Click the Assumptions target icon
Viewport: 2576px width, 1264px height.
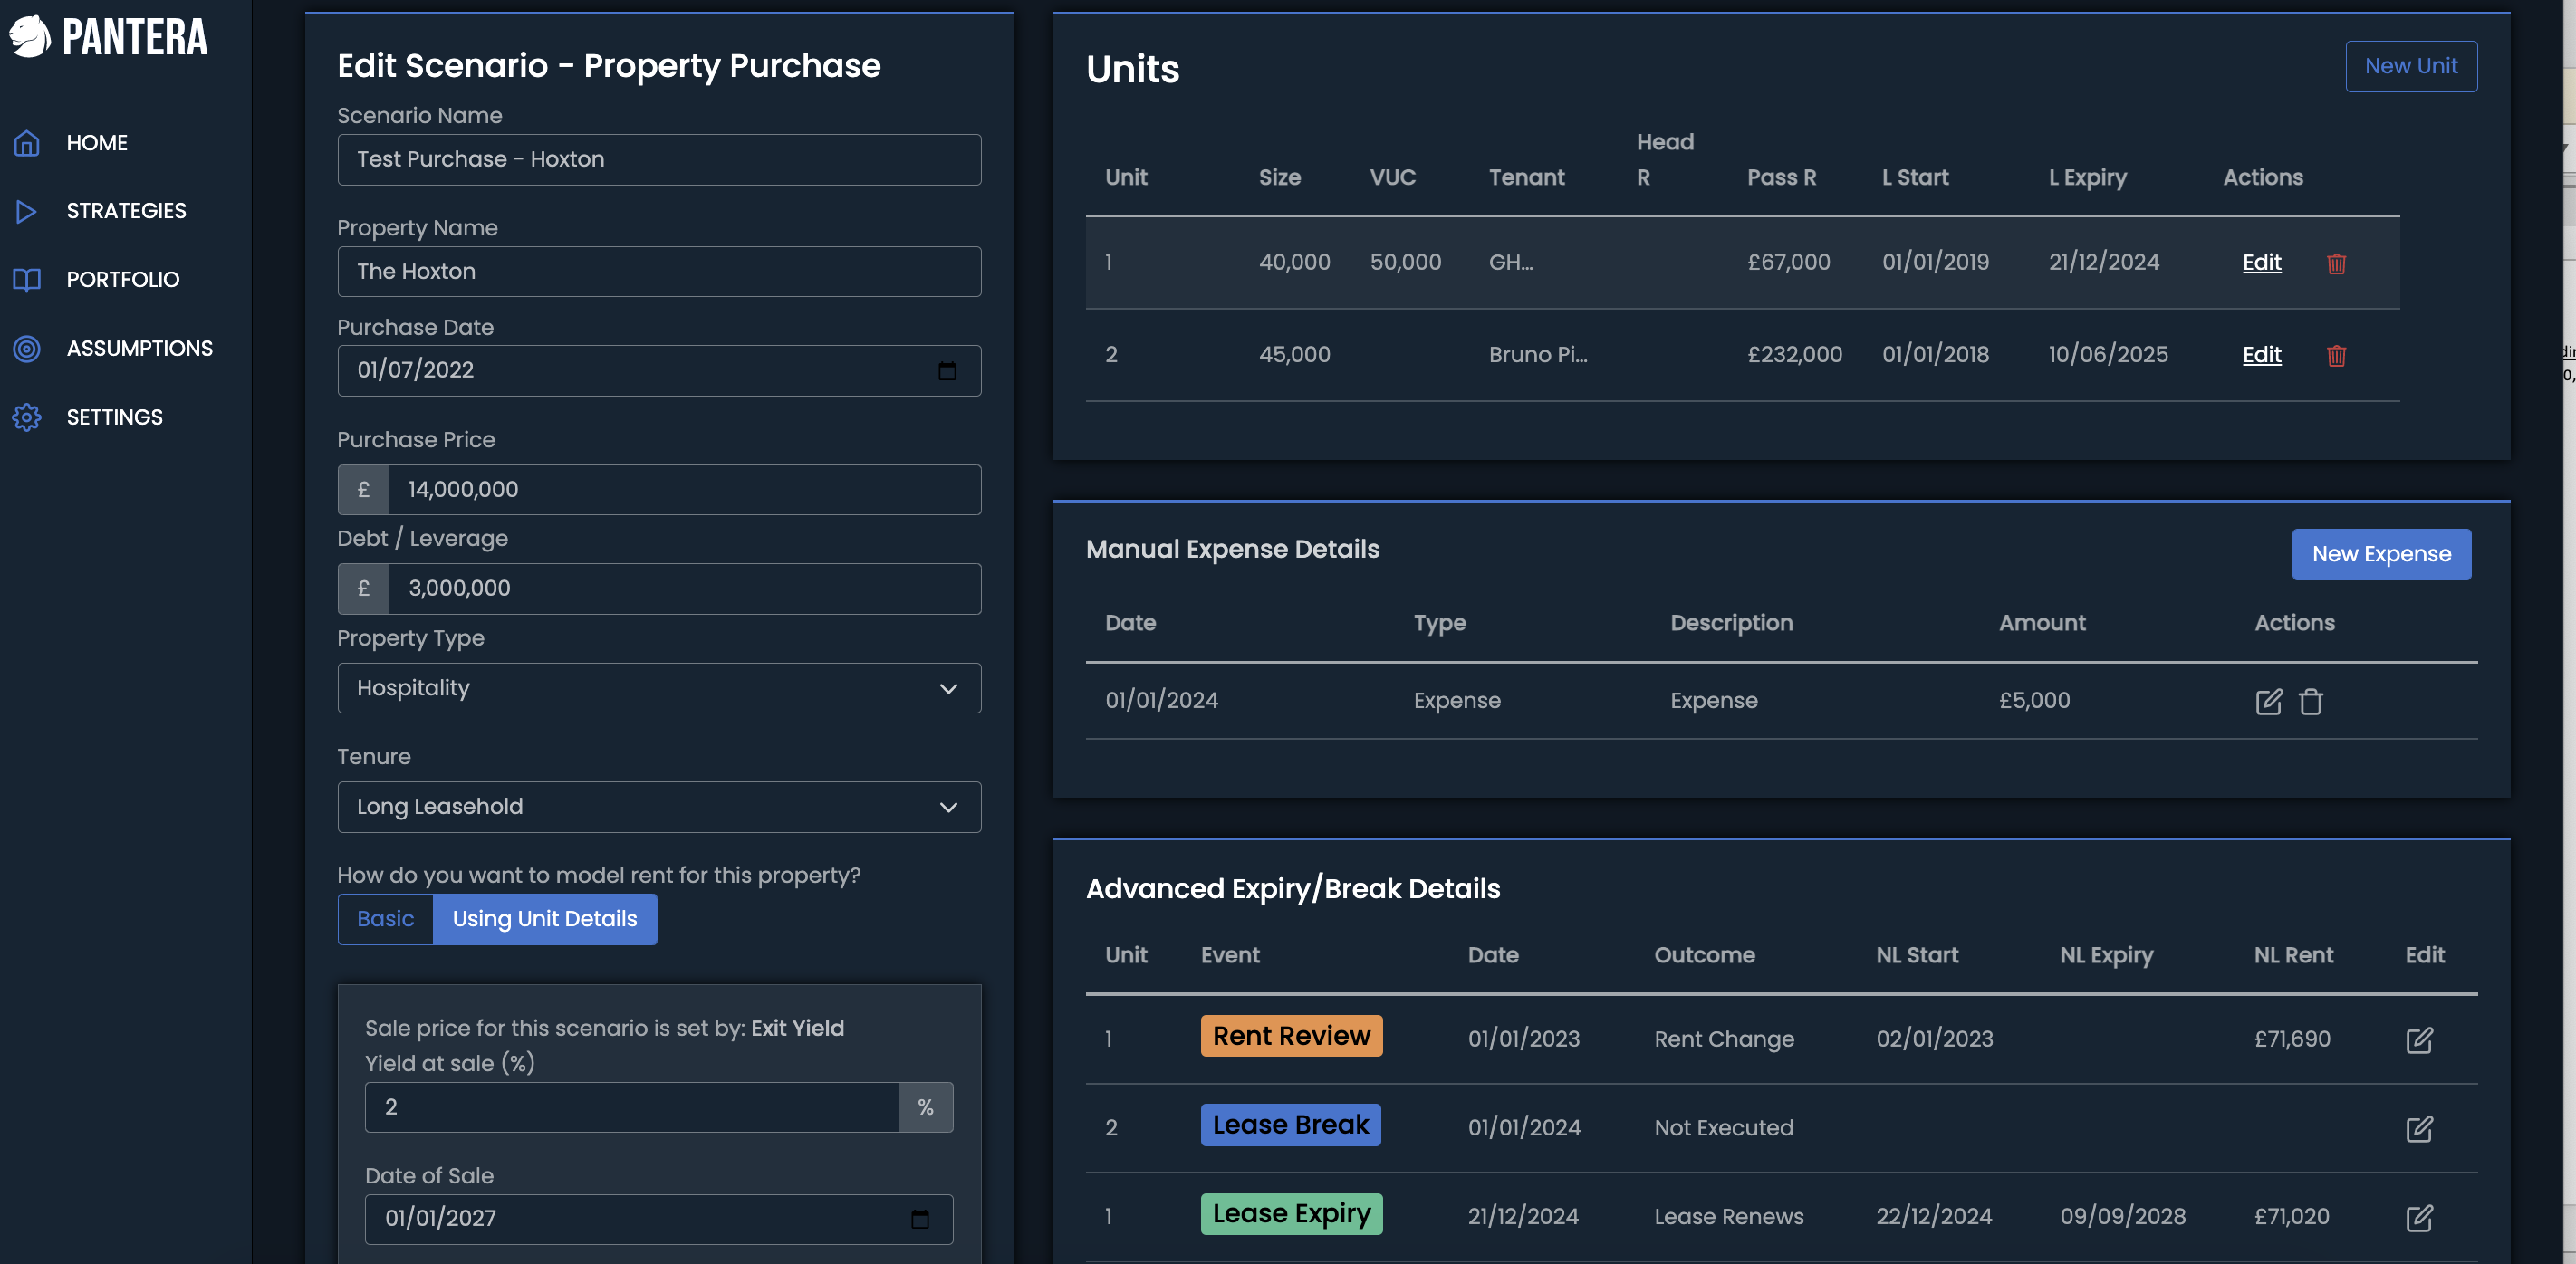click(27, 348)
